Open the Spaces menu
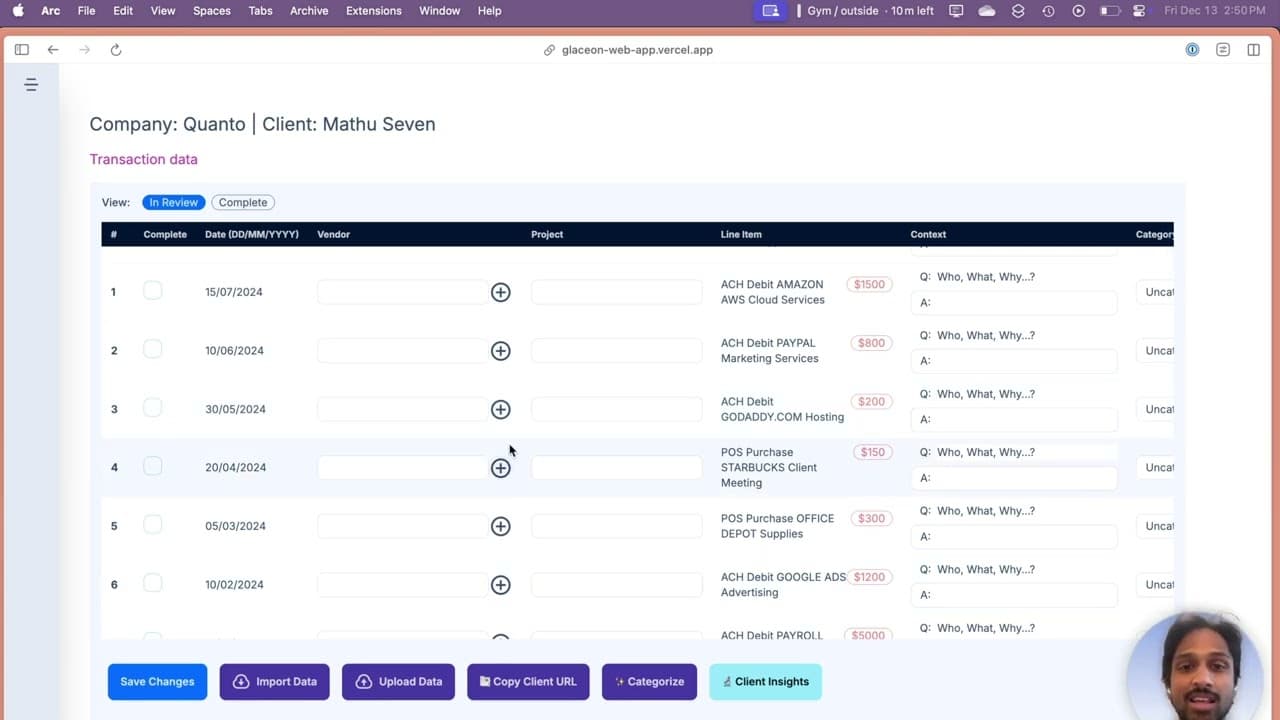Viewport: 1280px width, 720px height. pos(212,11)
